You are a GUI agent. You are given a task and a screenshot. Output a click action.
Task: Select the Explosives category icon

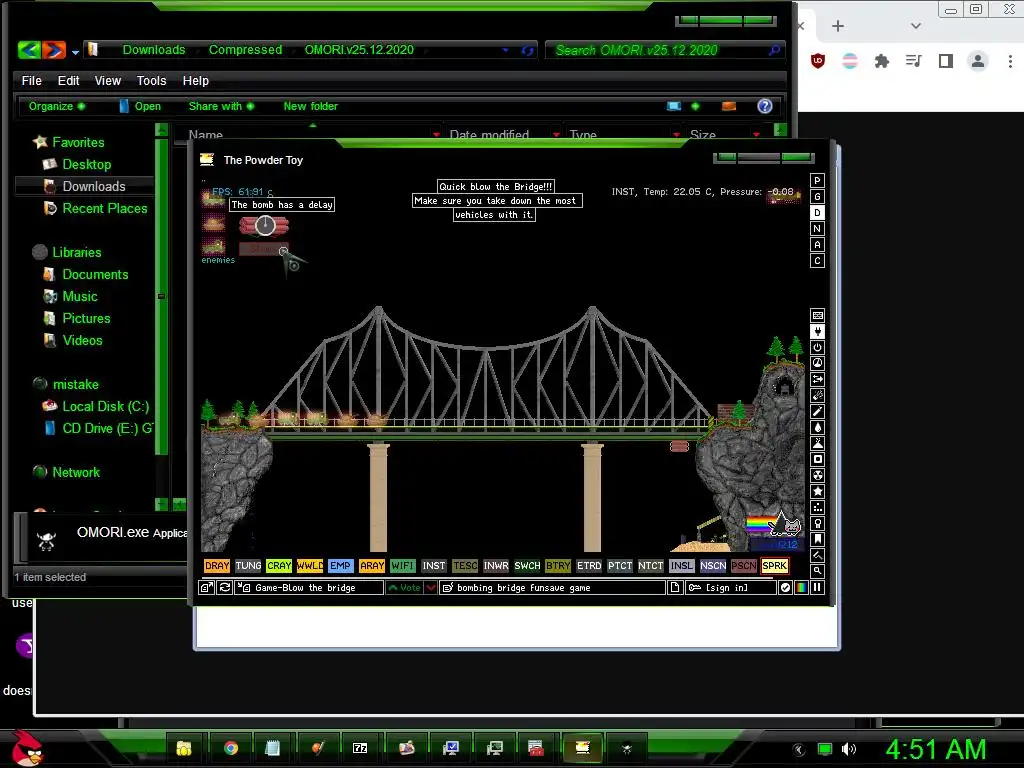point(817,395)
